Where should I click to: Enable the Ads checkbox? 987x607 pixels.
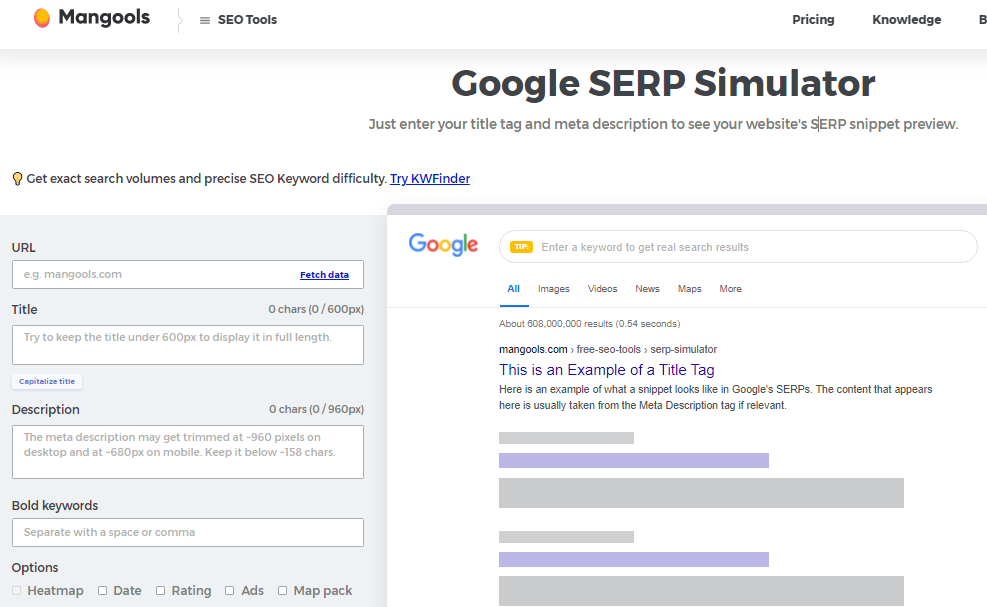[x=230, y=591]
